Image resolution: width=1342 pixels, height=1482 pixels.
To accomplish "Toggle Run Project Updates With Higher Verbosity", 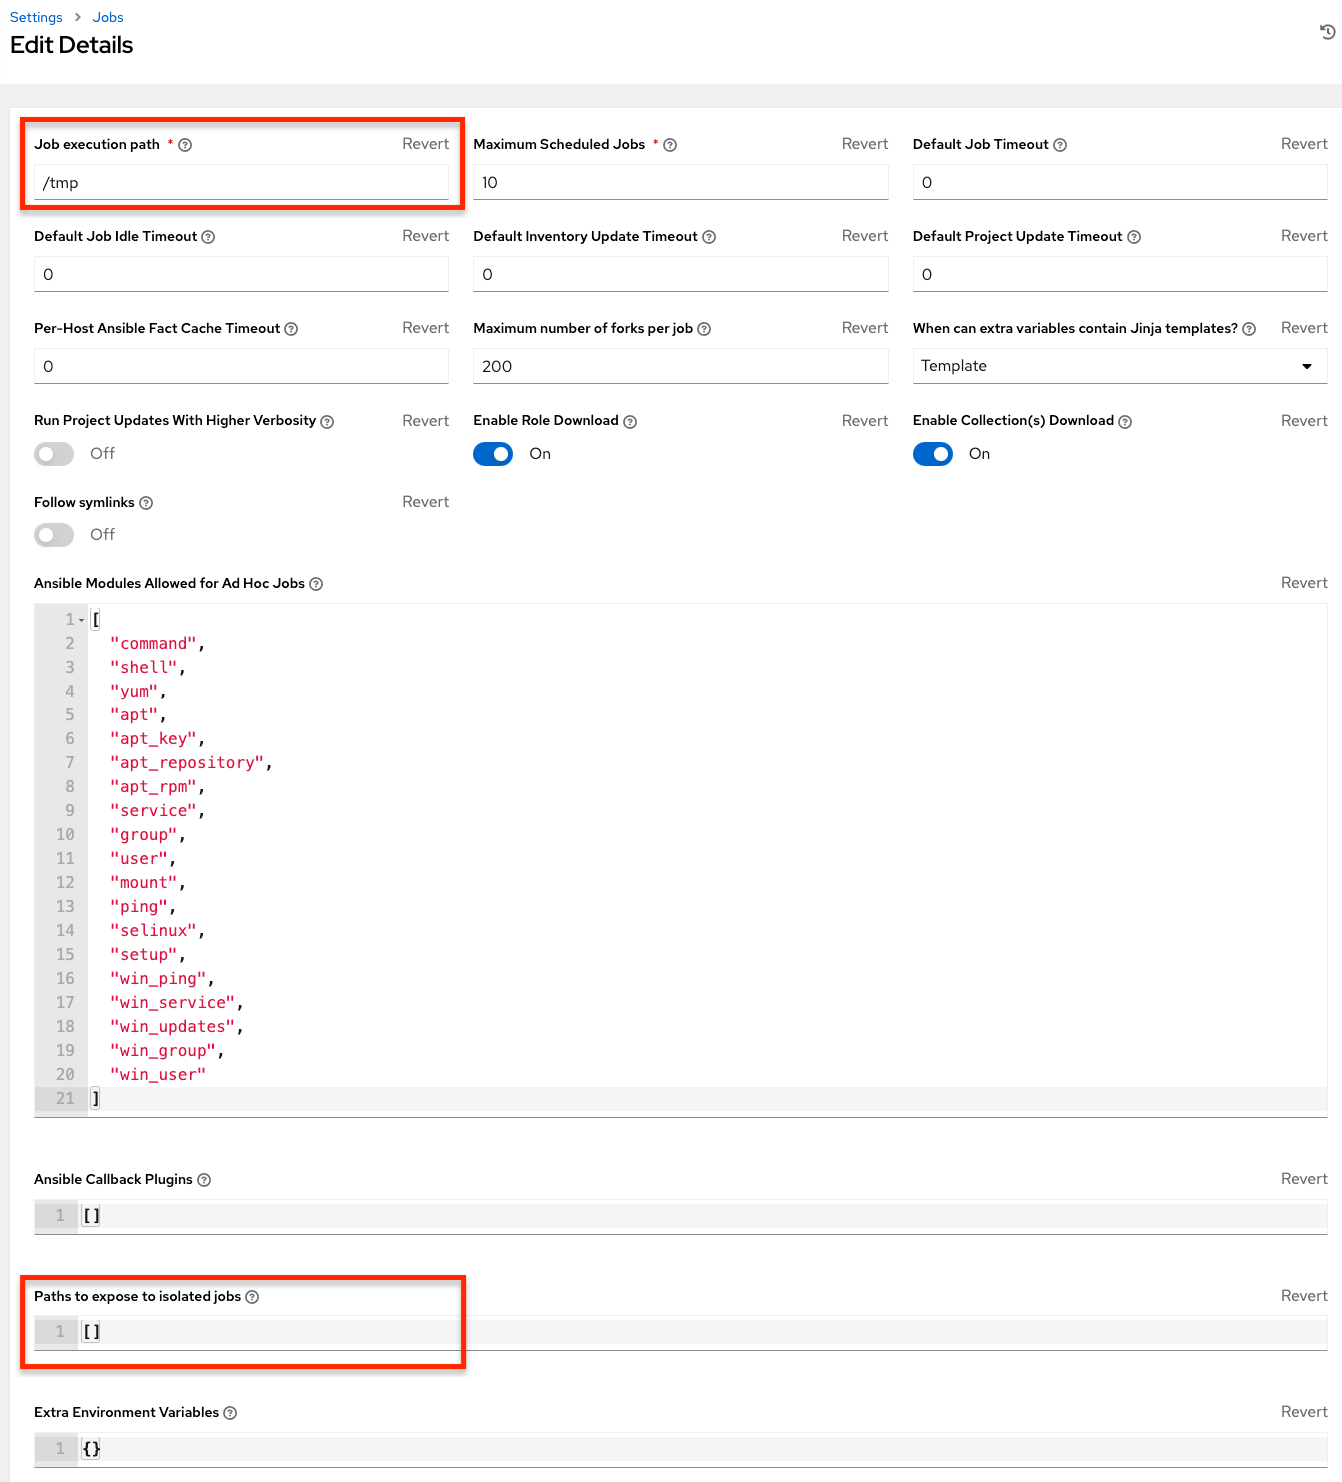I will 54,454.
